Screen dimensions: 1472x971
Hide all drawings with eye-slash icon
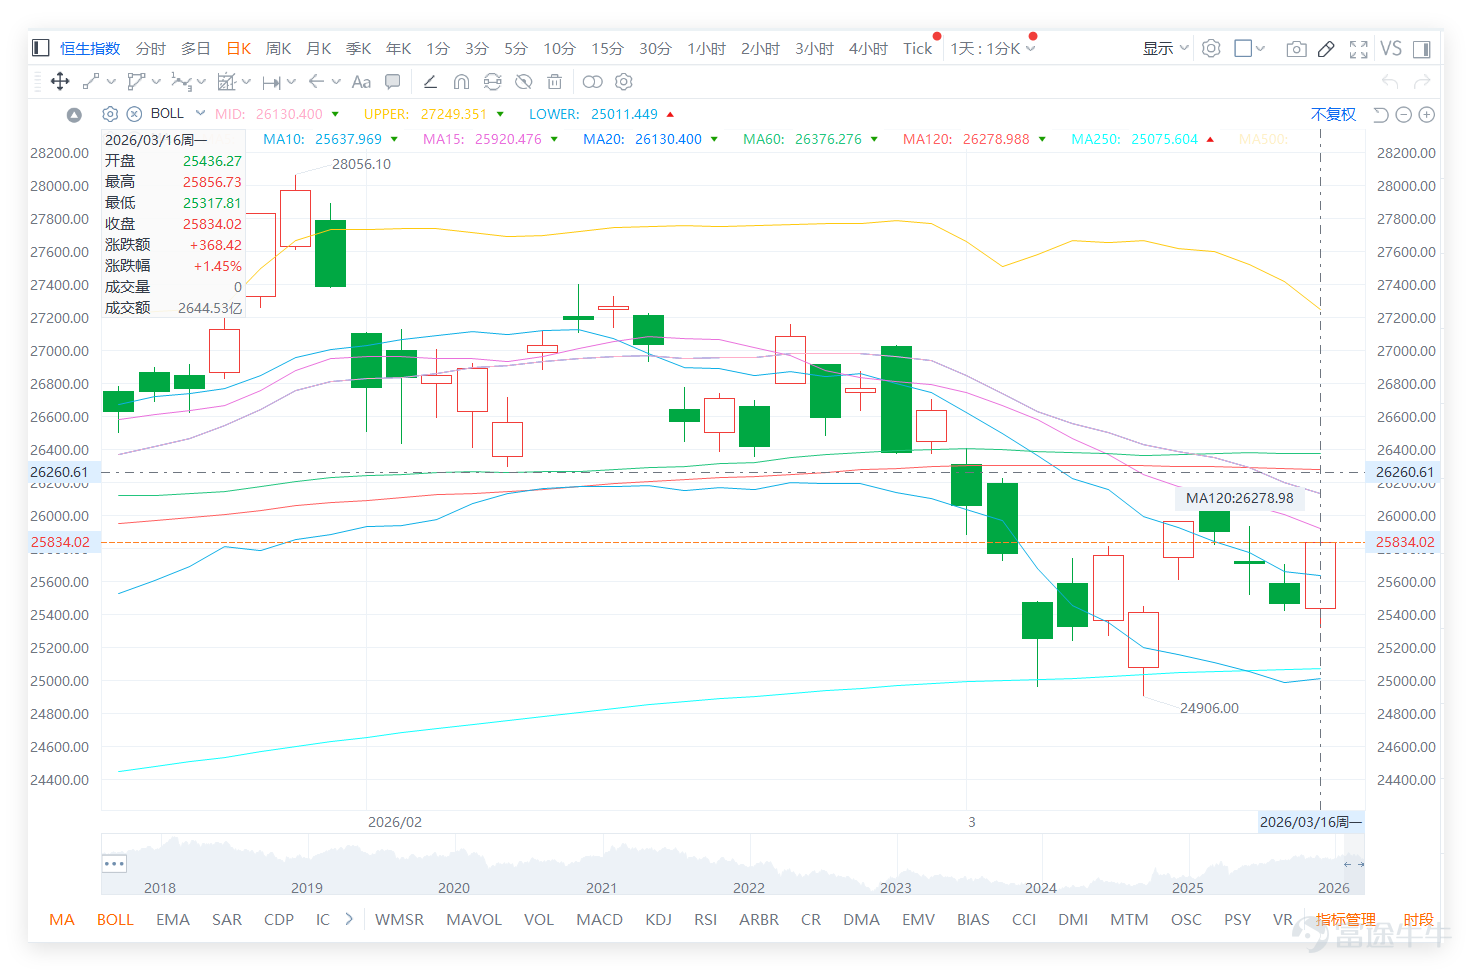click(523, 82)
